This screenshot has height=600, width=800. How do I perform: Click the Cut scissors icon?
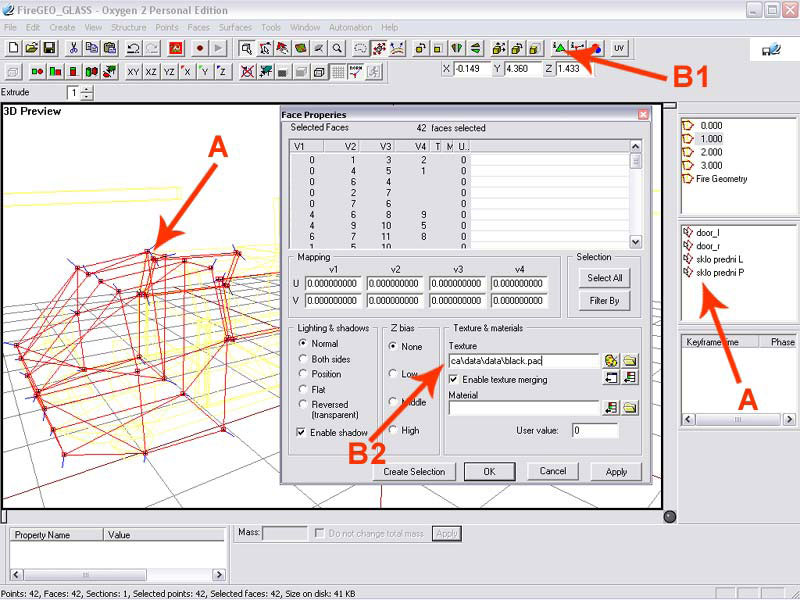[x=71, y=48]
